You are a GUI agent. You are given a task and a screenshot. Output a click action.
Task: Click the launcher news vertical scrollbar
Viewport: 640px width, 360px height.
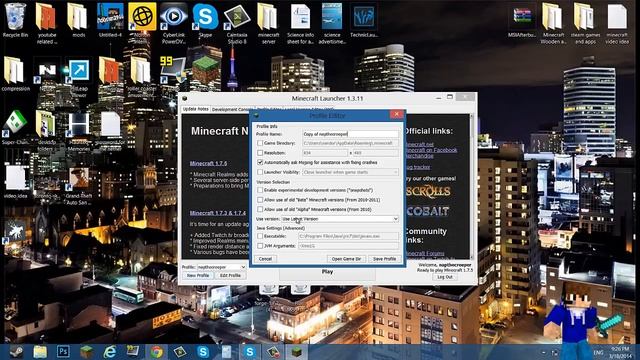[472, 186]
